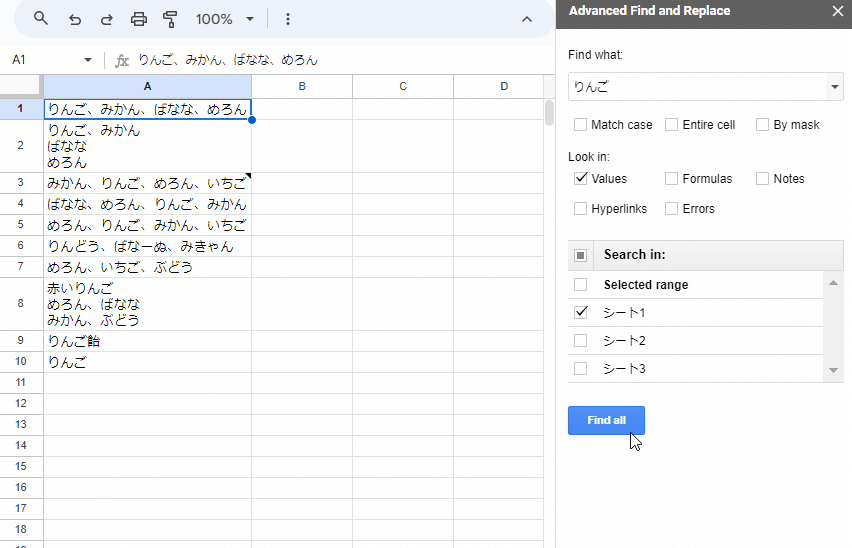The width and height of the screenshot is (852, 548).
Task: Toggle the Search in select-all checkbox
Action: [x=580, y=255]
